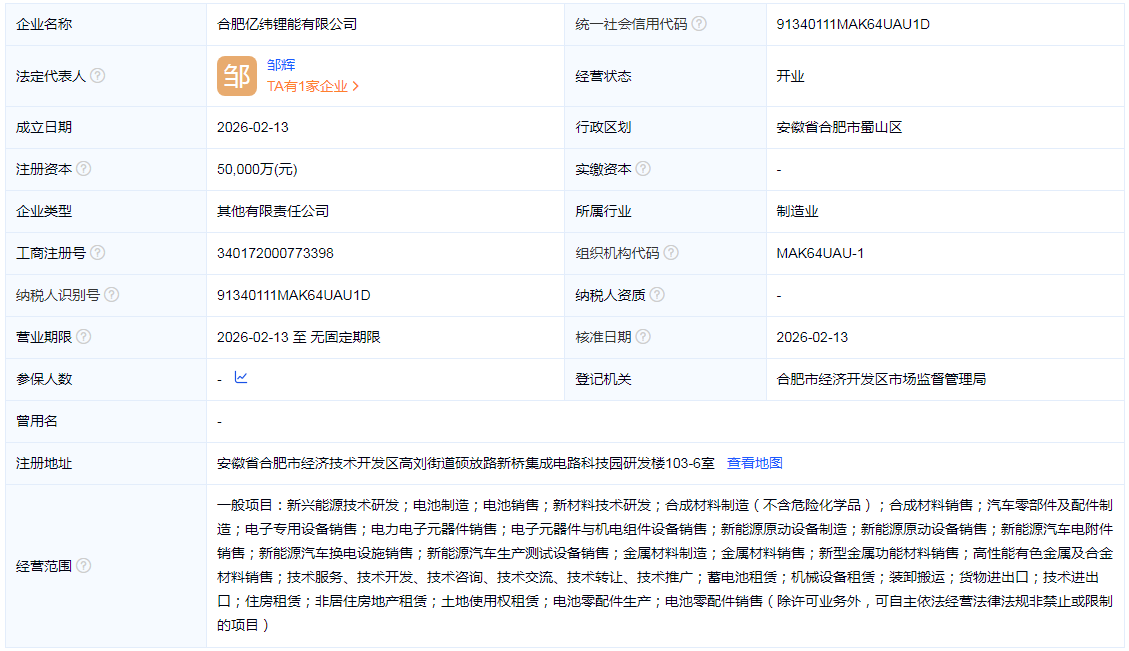The height and width of the screenshot is (651, 1129).
Task: Open the tooltip icon for 企业类型
Action: tap(84, 210)
